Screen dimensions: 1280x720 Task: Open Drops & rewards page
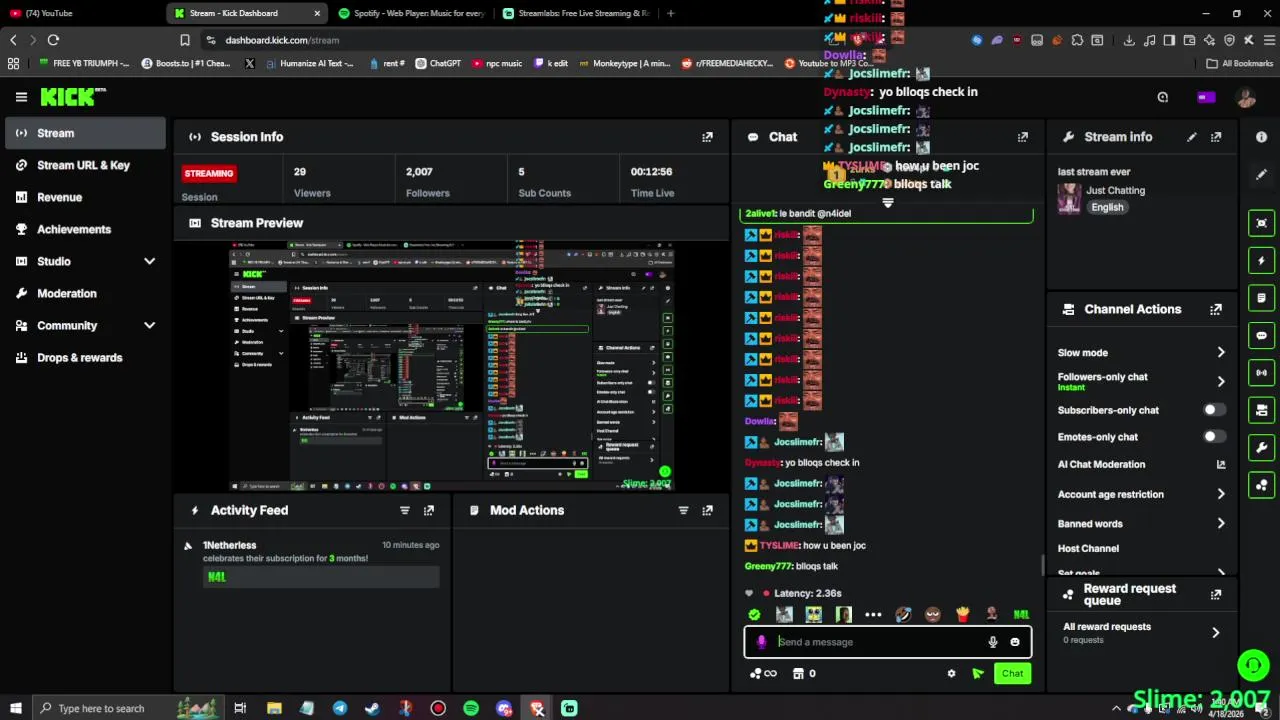point(85,358)
